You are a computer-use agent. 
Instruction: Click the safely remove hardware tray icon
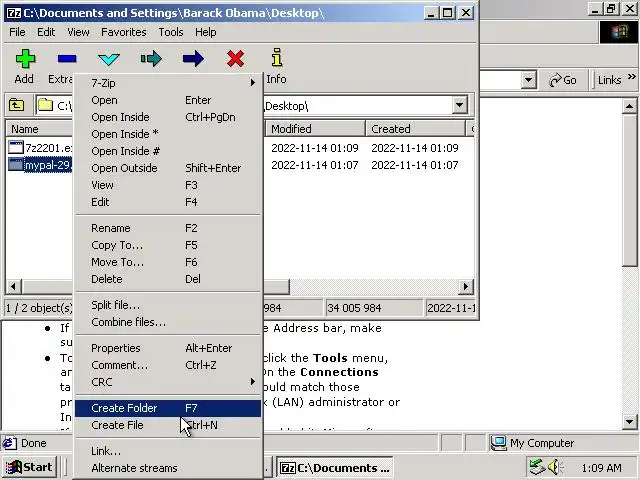pos(537,467)
